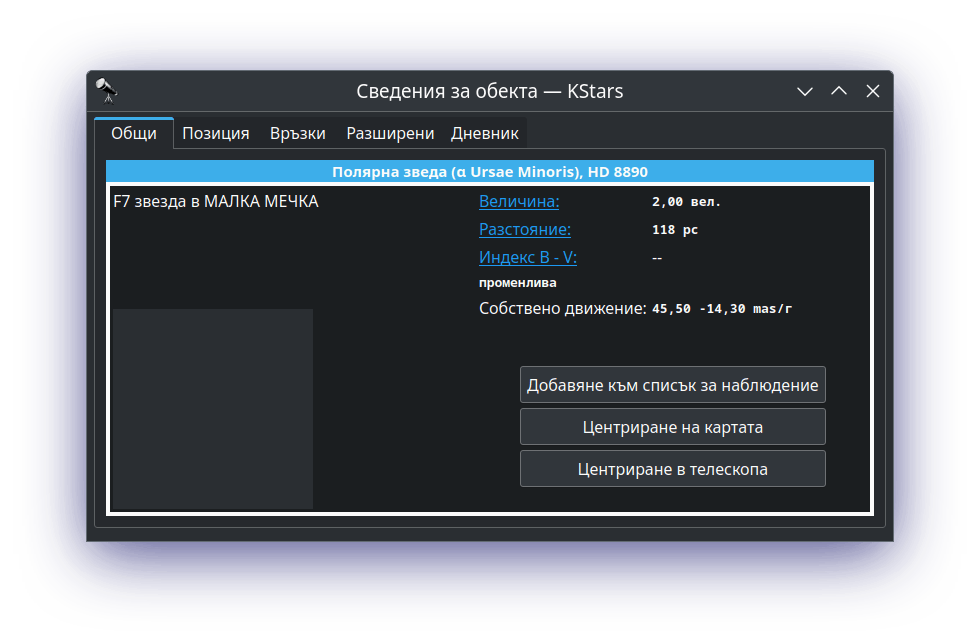Click the gray object image thumbnail
This screenshot has width=980, height=644.
point(213,408)
